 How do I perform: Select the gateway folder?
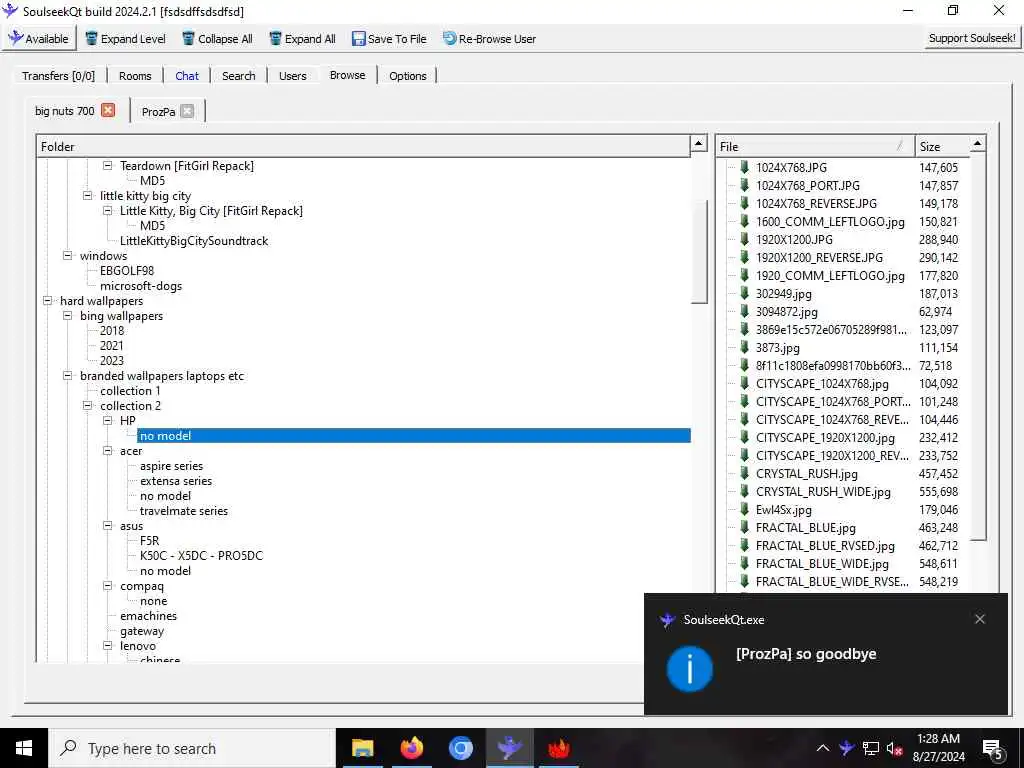click(142, 632)
